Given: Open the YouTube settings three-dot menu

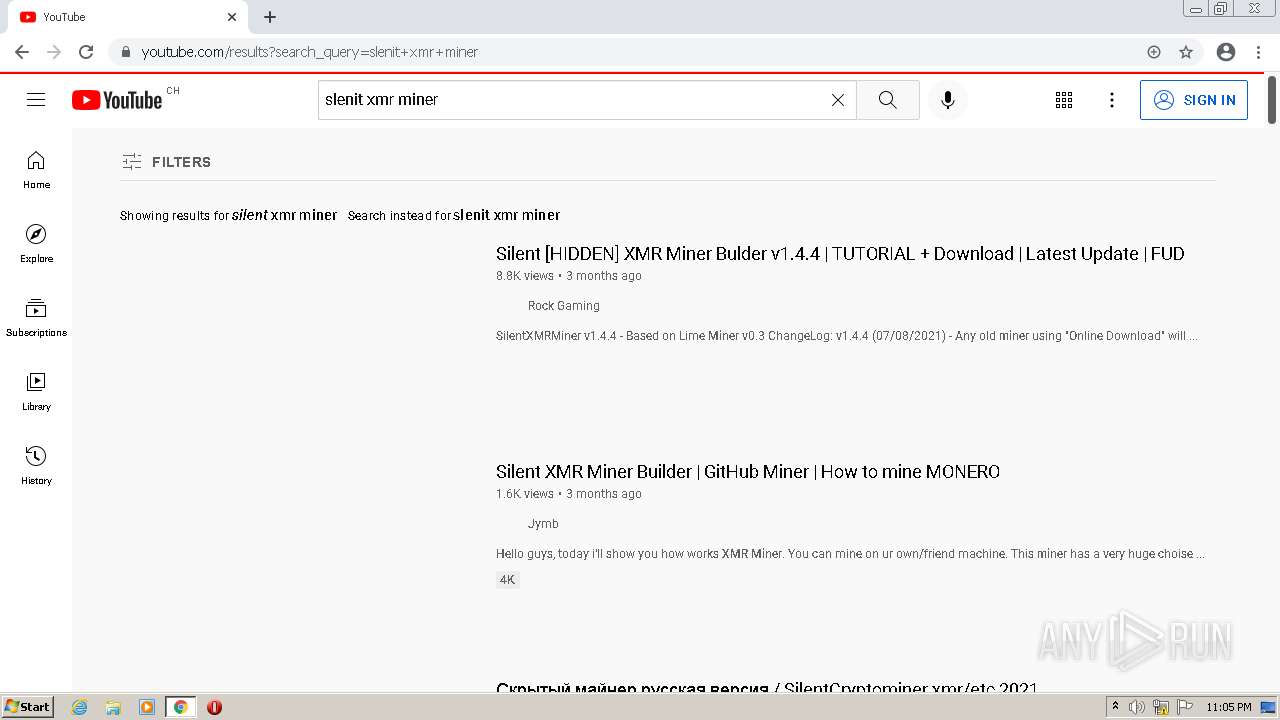Looking at the screenshot, I should [x=1112, y=100].
